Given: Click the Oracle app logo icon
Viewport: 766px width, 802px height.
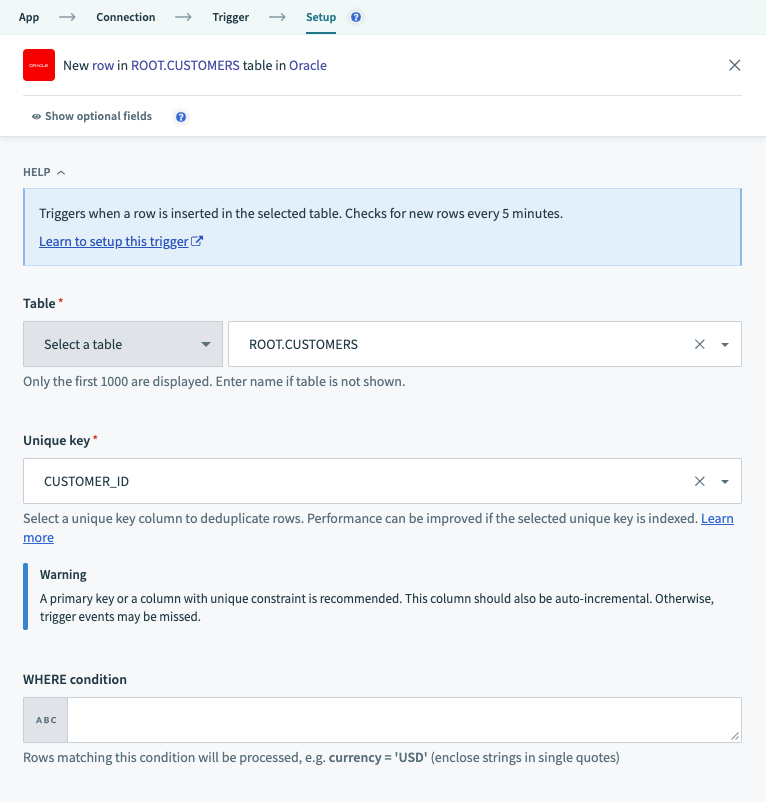Looking at the screenshot, I should point(38,66).
